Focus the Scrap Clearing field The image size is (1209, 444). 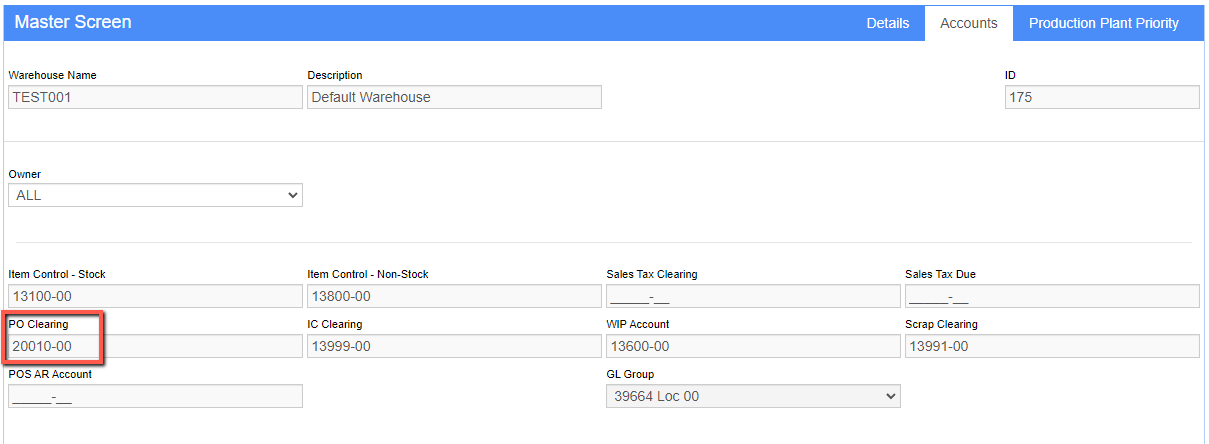coord(1052,346)
